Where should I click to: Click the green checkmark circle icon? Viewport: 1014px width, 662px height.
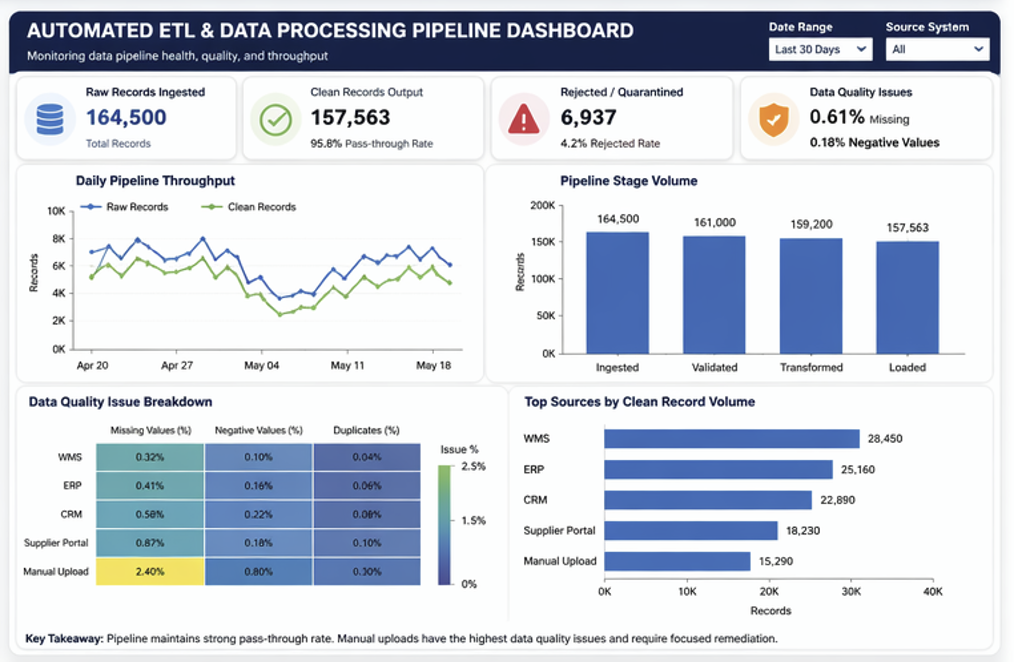[274, 119]
